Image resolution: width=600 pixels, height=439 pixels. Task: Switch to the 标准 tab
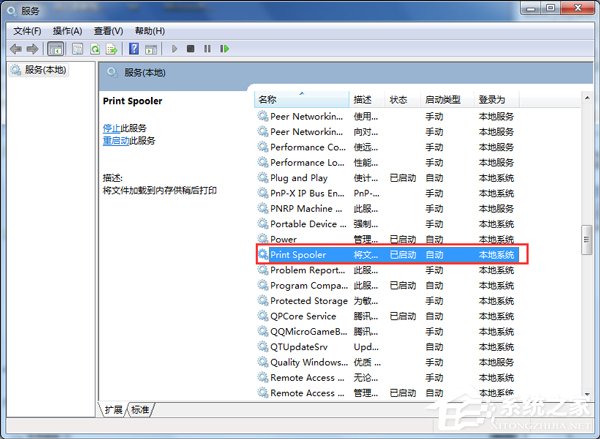point(140,410)
